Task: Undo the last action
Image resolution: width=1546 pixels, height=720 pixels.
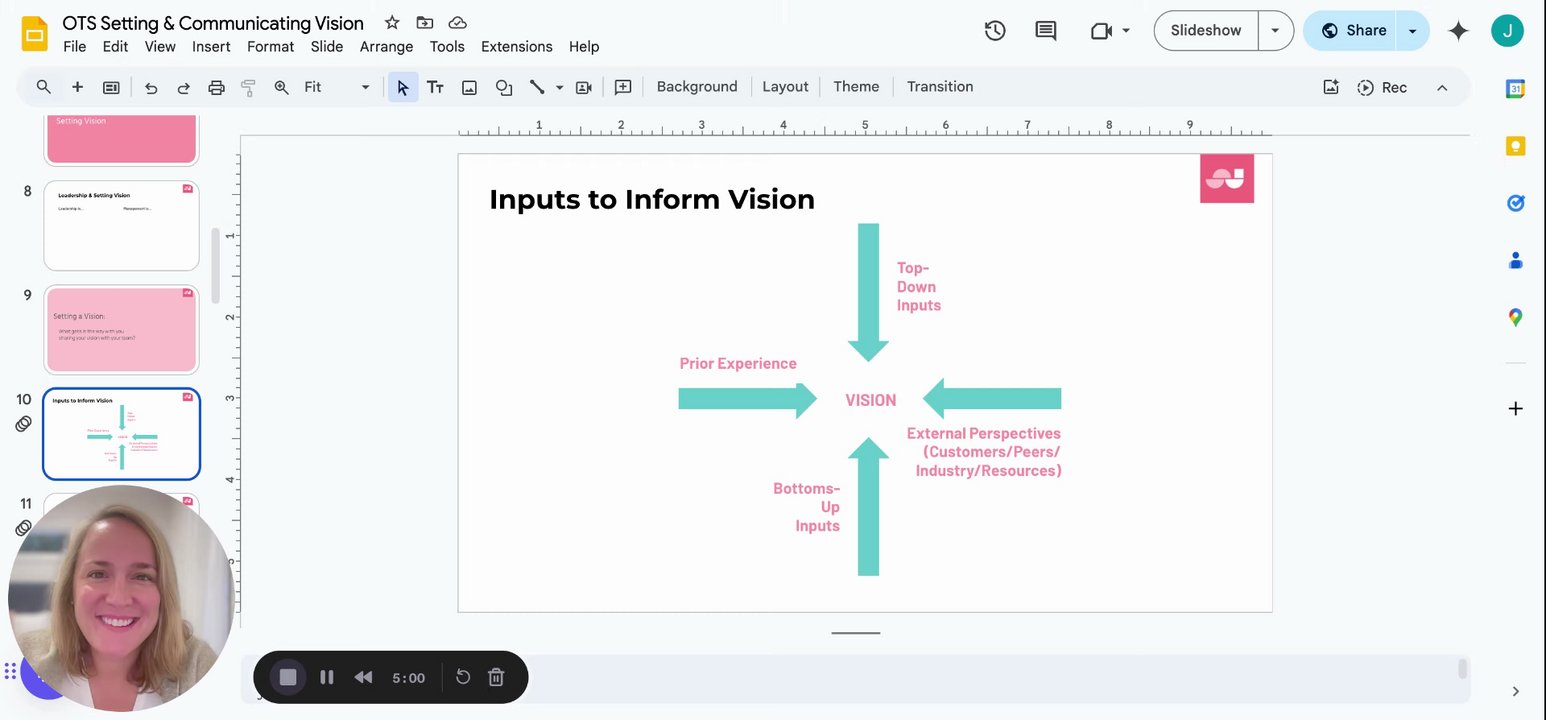Action: pyautogui.click(x=151, y=87)
